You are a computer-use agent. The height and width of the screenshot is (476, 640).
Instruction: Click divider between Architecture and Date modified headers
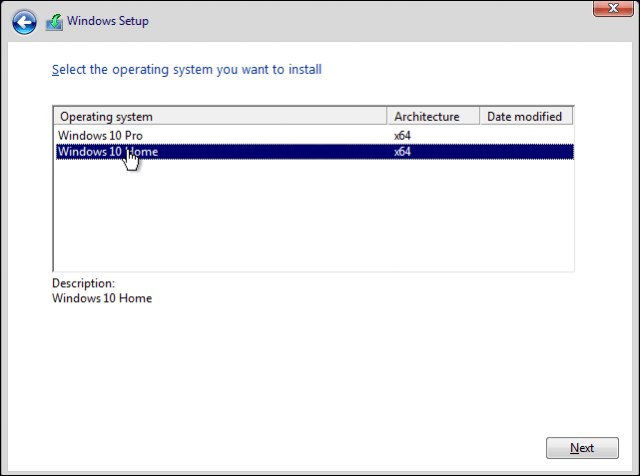480,116
